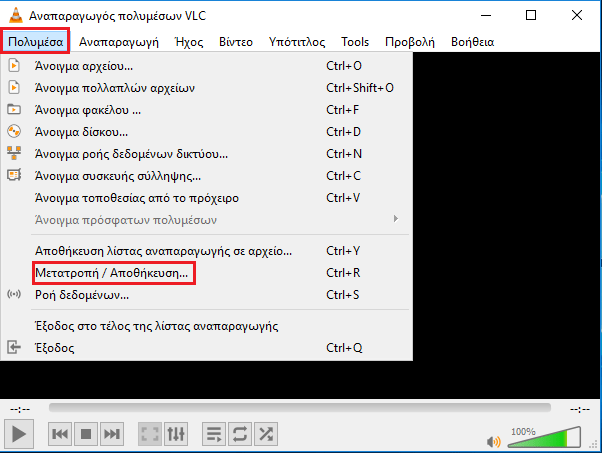Screen dimensions: 602x453
Task: Click the folder icon beside Άνοιγμα φακέλου
Action: 14,109
